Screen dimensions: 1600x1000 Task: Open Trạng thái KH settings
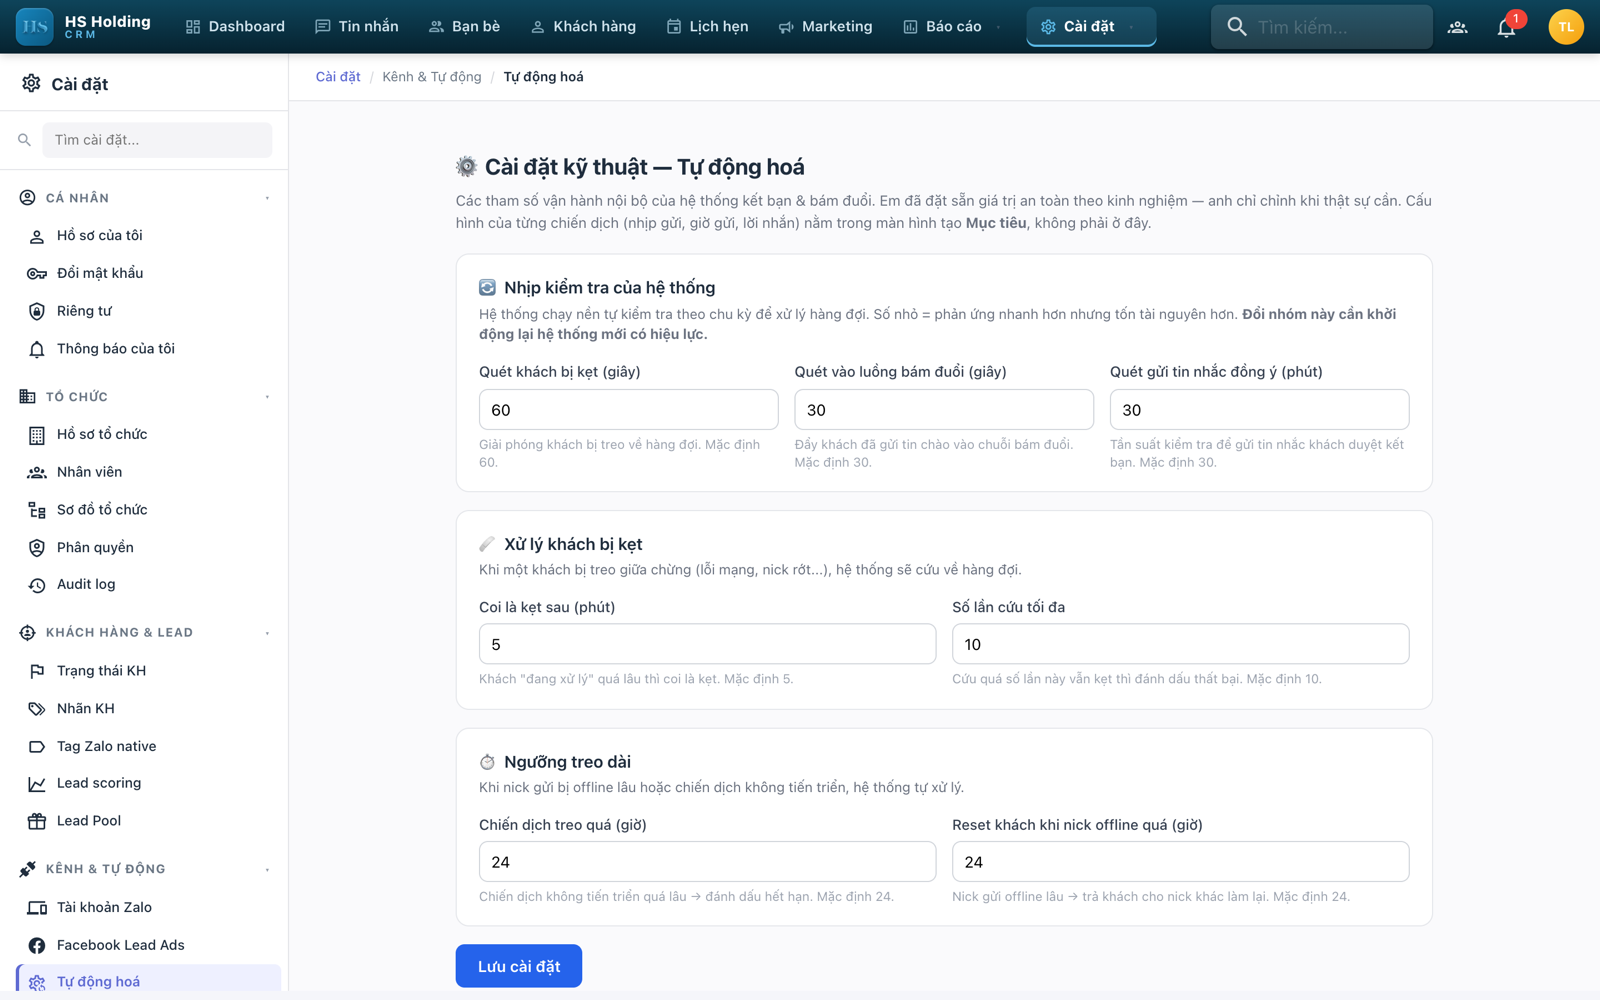coord(148,671)
